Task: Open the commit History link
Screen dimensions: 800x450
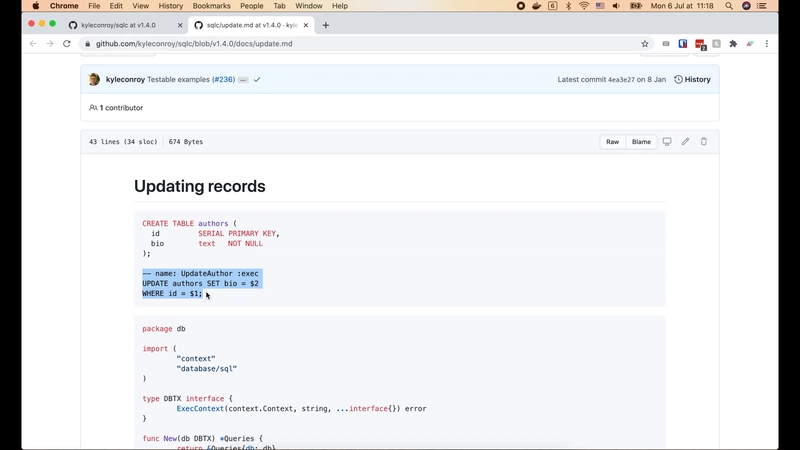Action: pos(692,79)
